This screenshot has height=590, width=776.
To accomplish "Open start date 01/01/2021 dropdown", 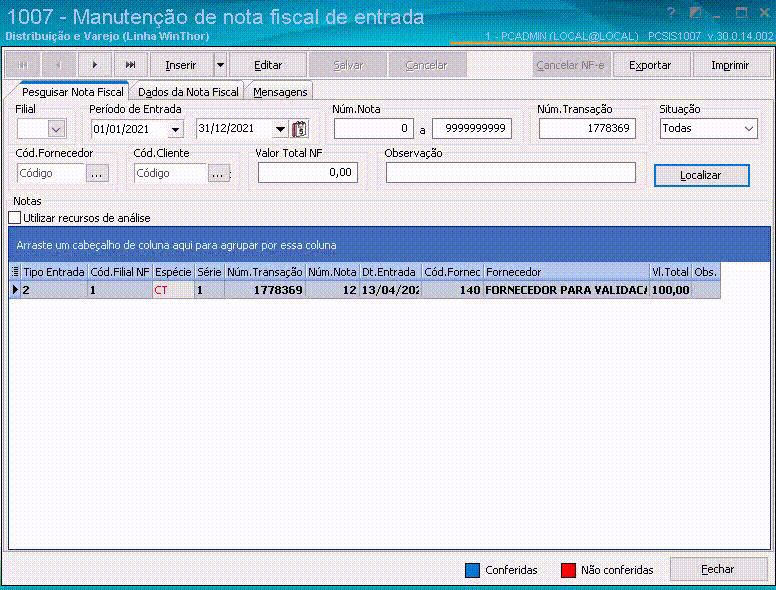I will [x=175, y=130].
